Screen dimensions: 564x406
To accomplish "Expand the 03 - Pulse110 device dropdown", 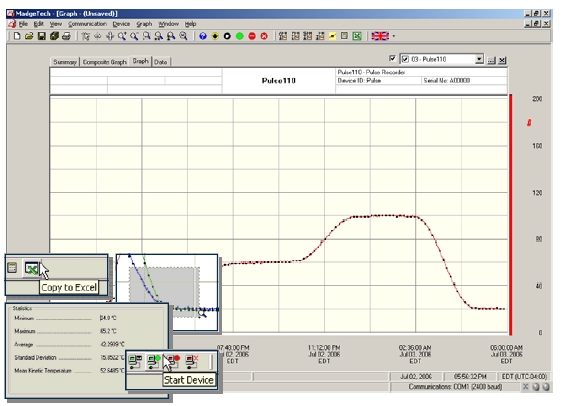I will click(479, 59).
